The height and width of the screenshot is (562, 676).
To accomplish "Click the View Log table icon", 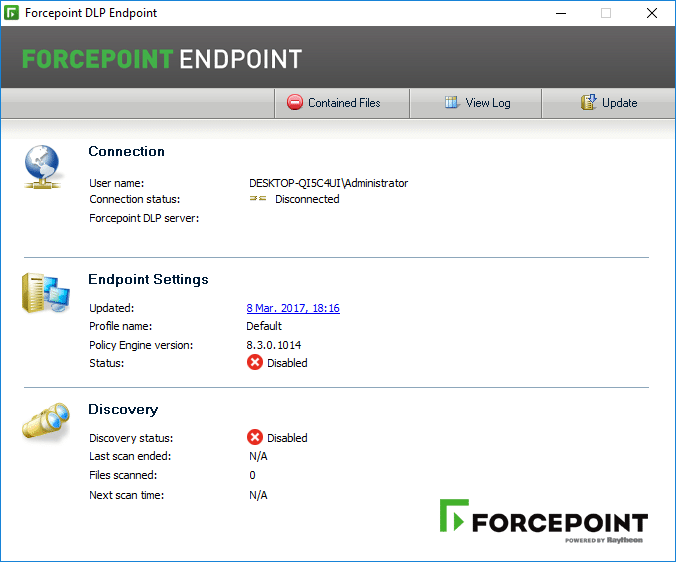I will coord(451,102).
